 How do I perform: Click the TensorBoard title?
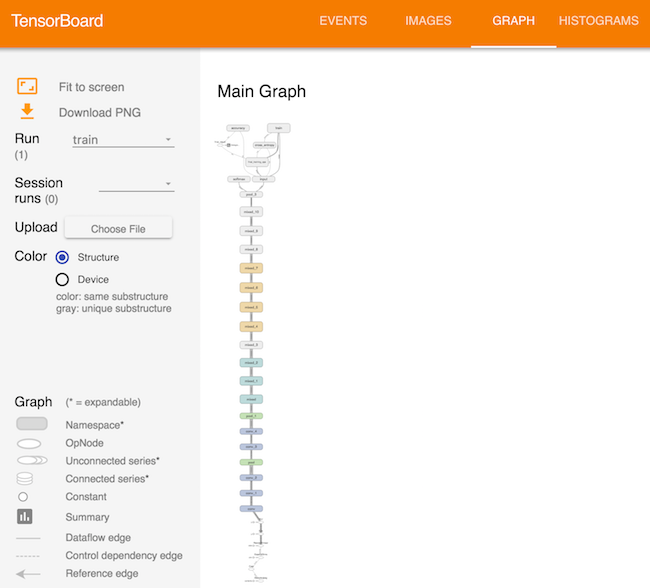point(57,21)
